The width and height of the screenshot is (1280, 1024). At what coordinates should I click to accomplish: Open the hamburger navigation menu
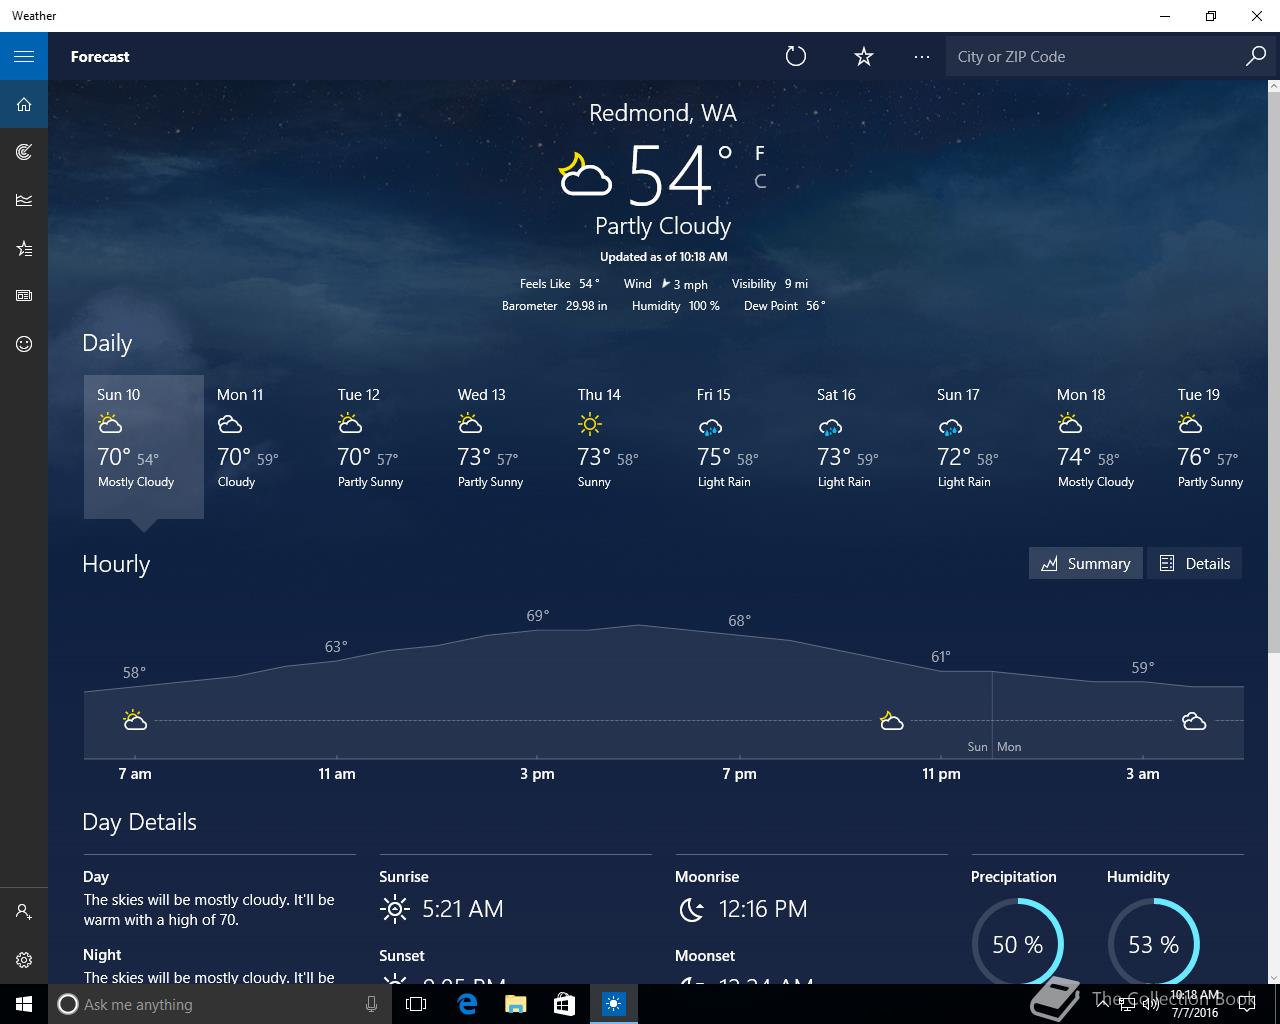pos(24,56)
